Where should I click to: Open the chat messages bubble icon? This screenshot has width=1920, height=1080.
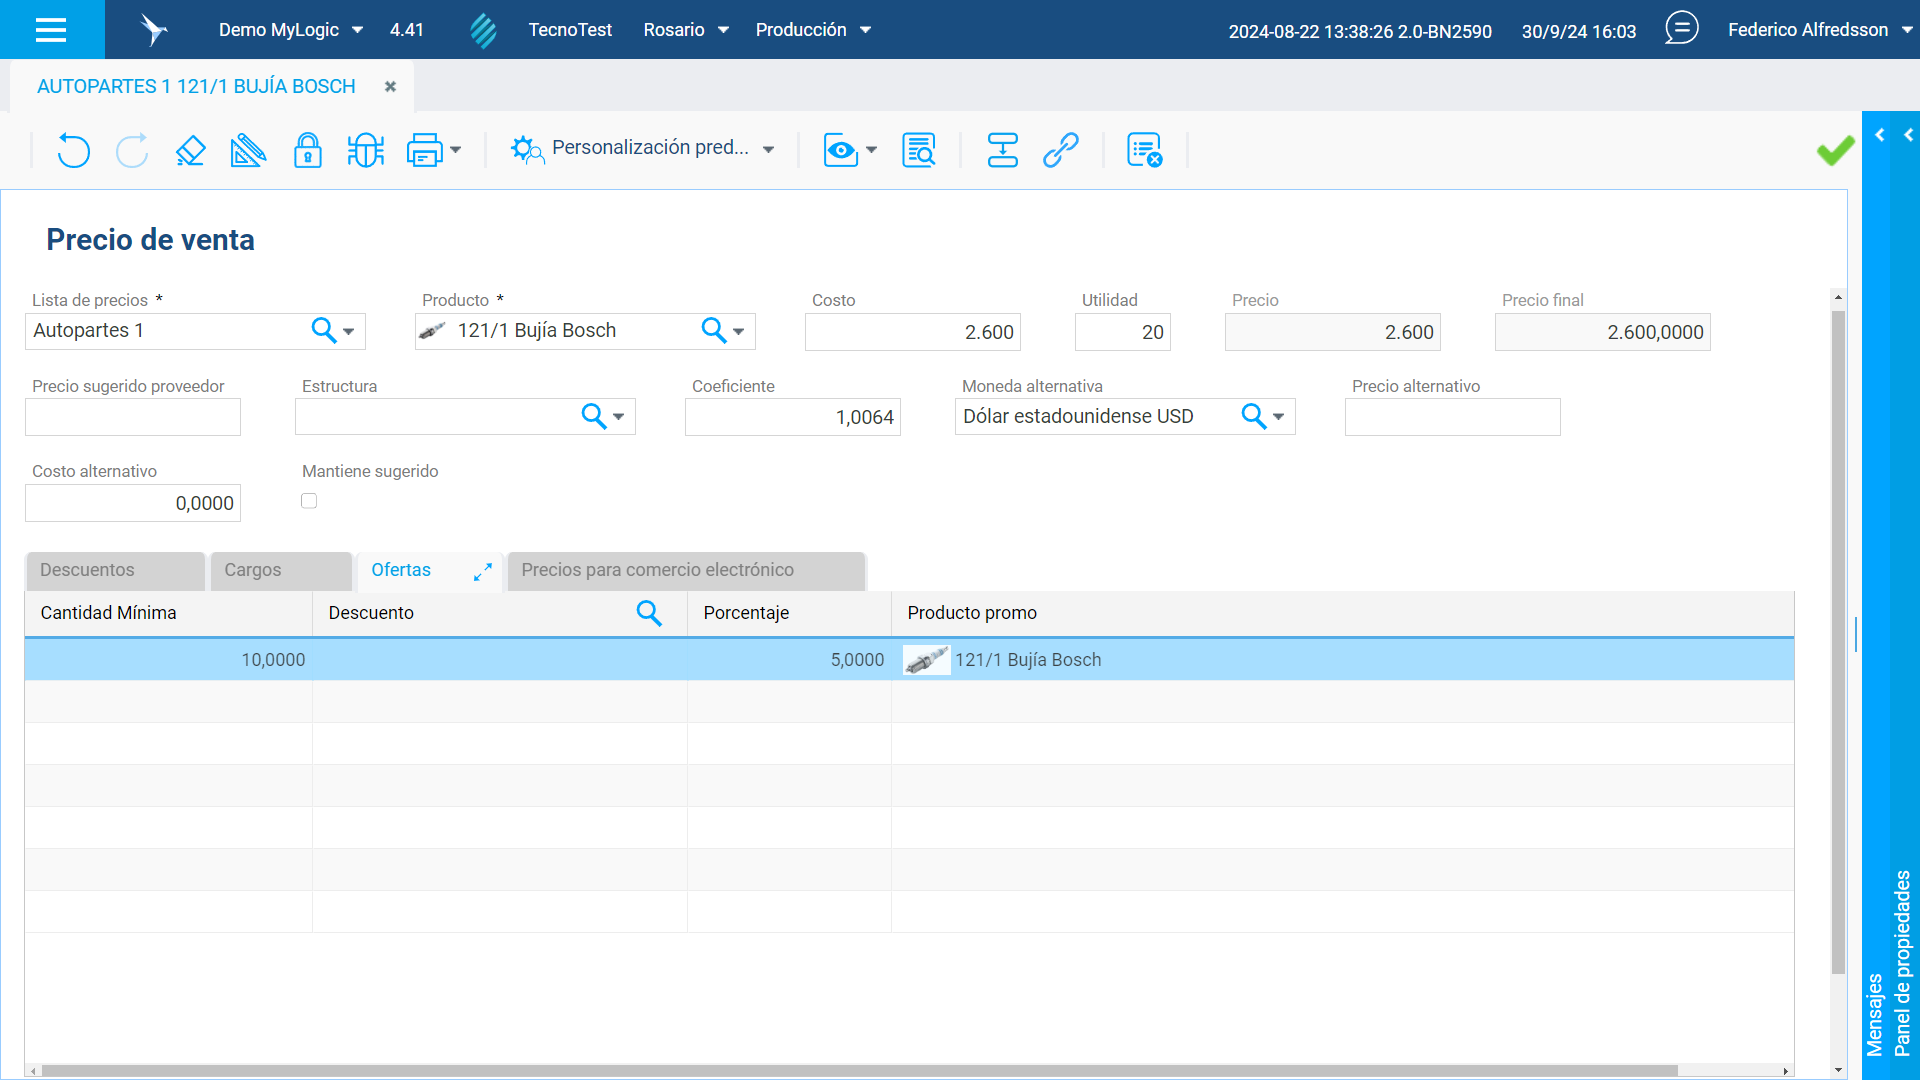[1682, 28]
